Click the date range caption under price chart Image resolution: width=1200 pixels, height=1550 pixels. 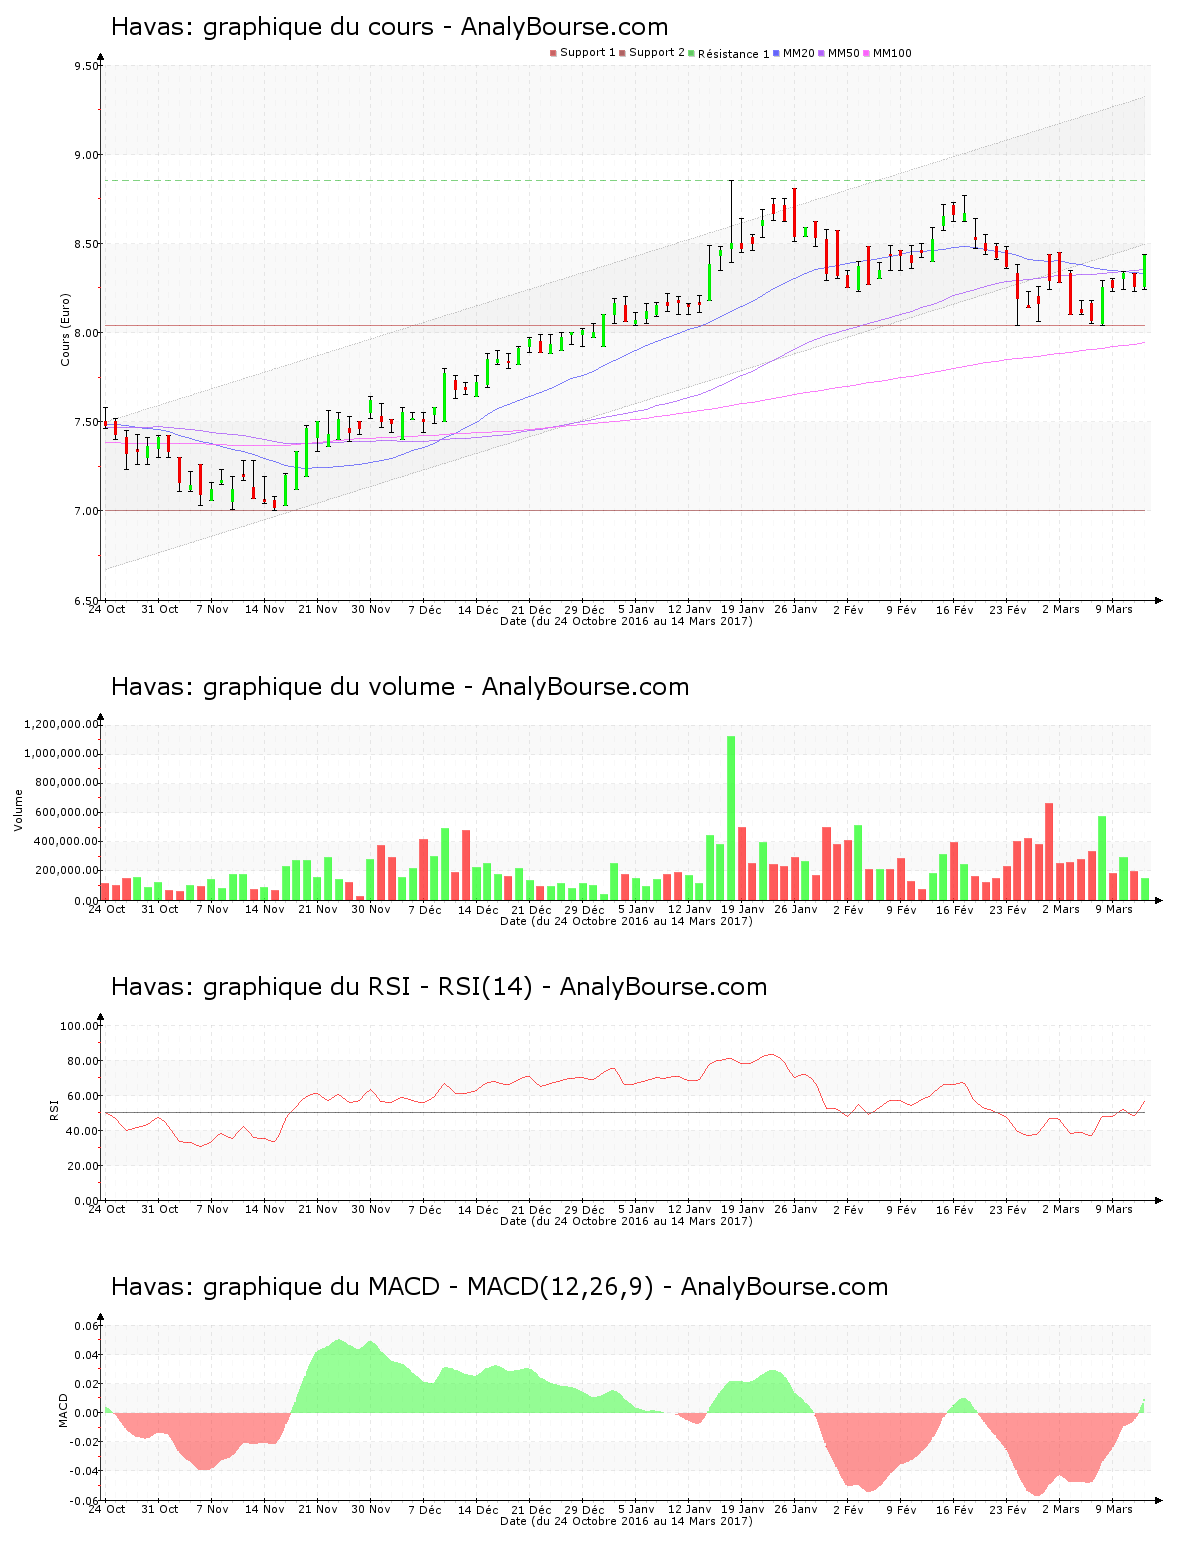coord(626,621)
